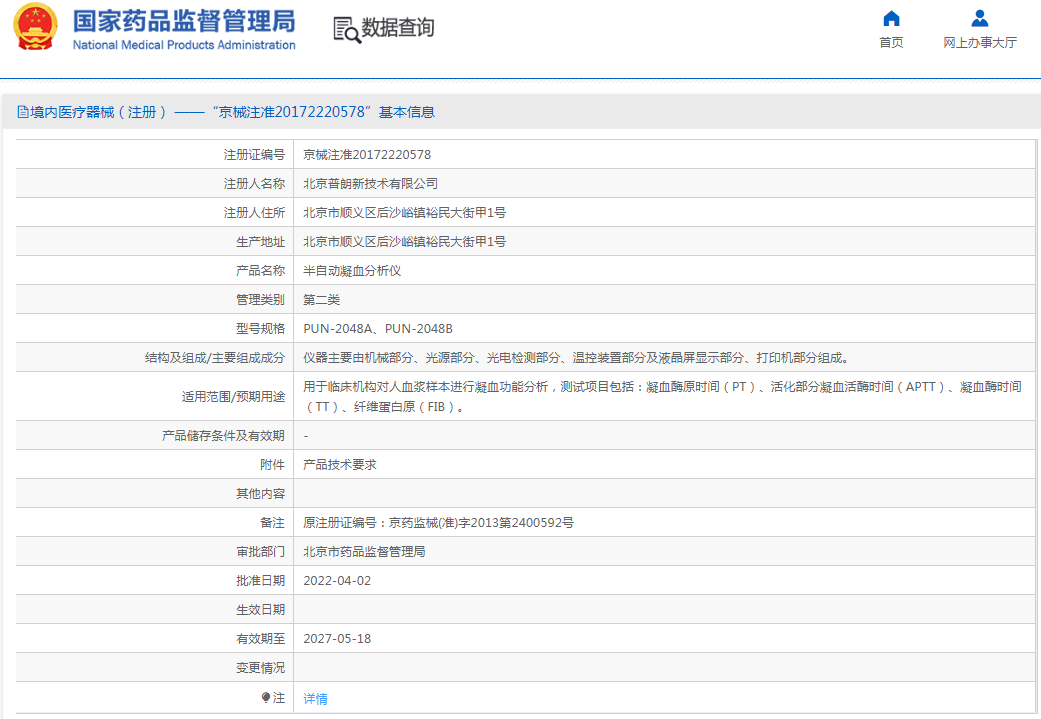This screenshot has height=719, width=1041.
Task: Click model spec PUN-2048A、PUN-2048B
Action: (378, 329)
